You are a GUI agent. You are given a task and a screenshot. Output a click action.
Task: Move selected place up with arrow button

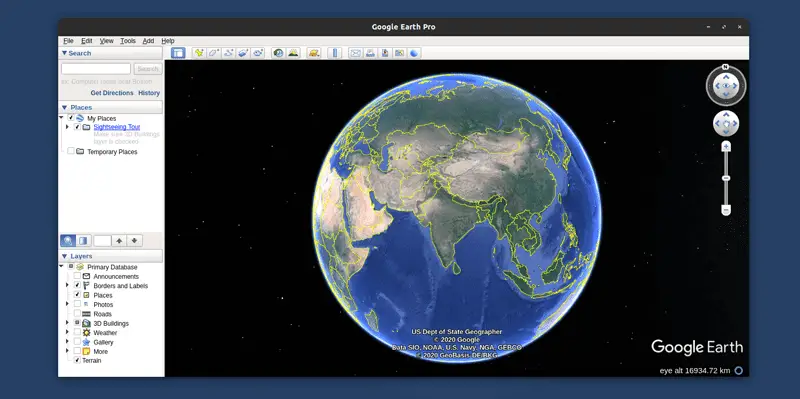[119, 241]
